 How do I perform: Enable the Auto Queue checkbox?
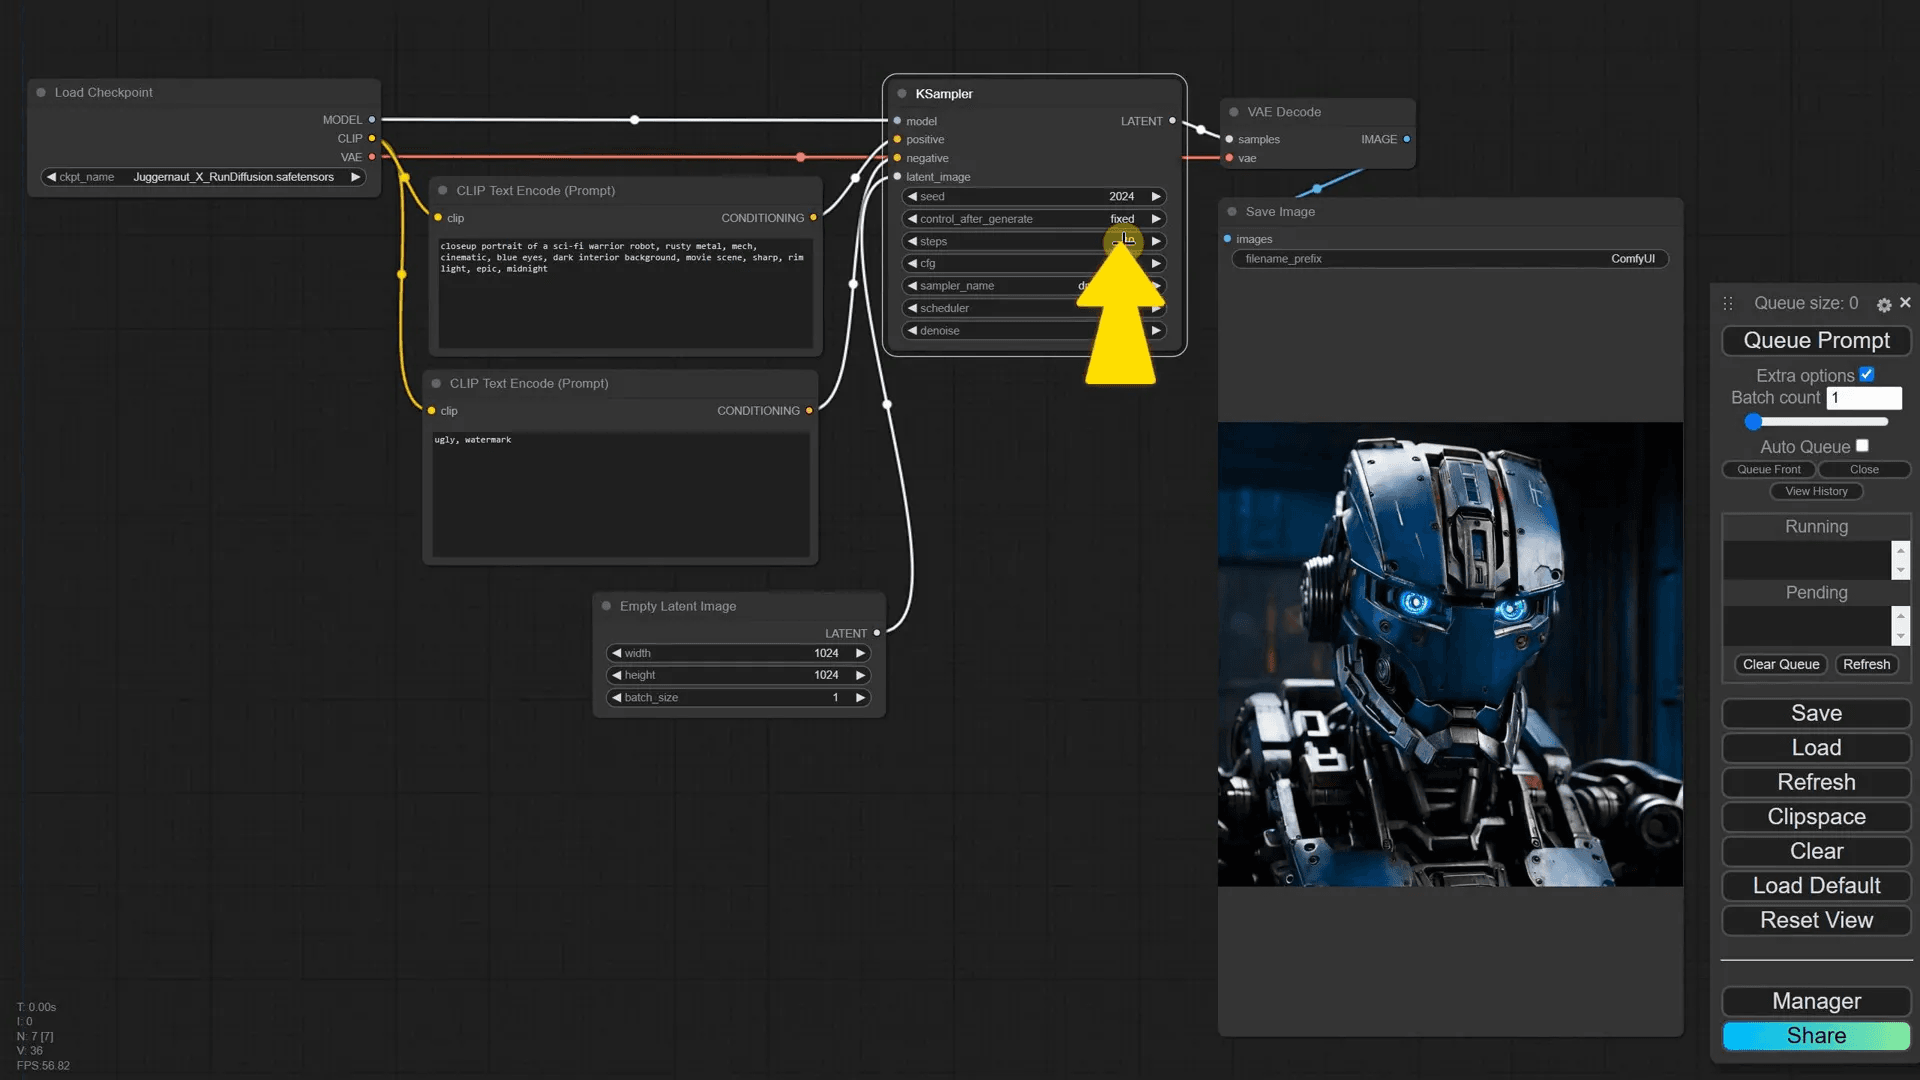[x=1862, y=446]
